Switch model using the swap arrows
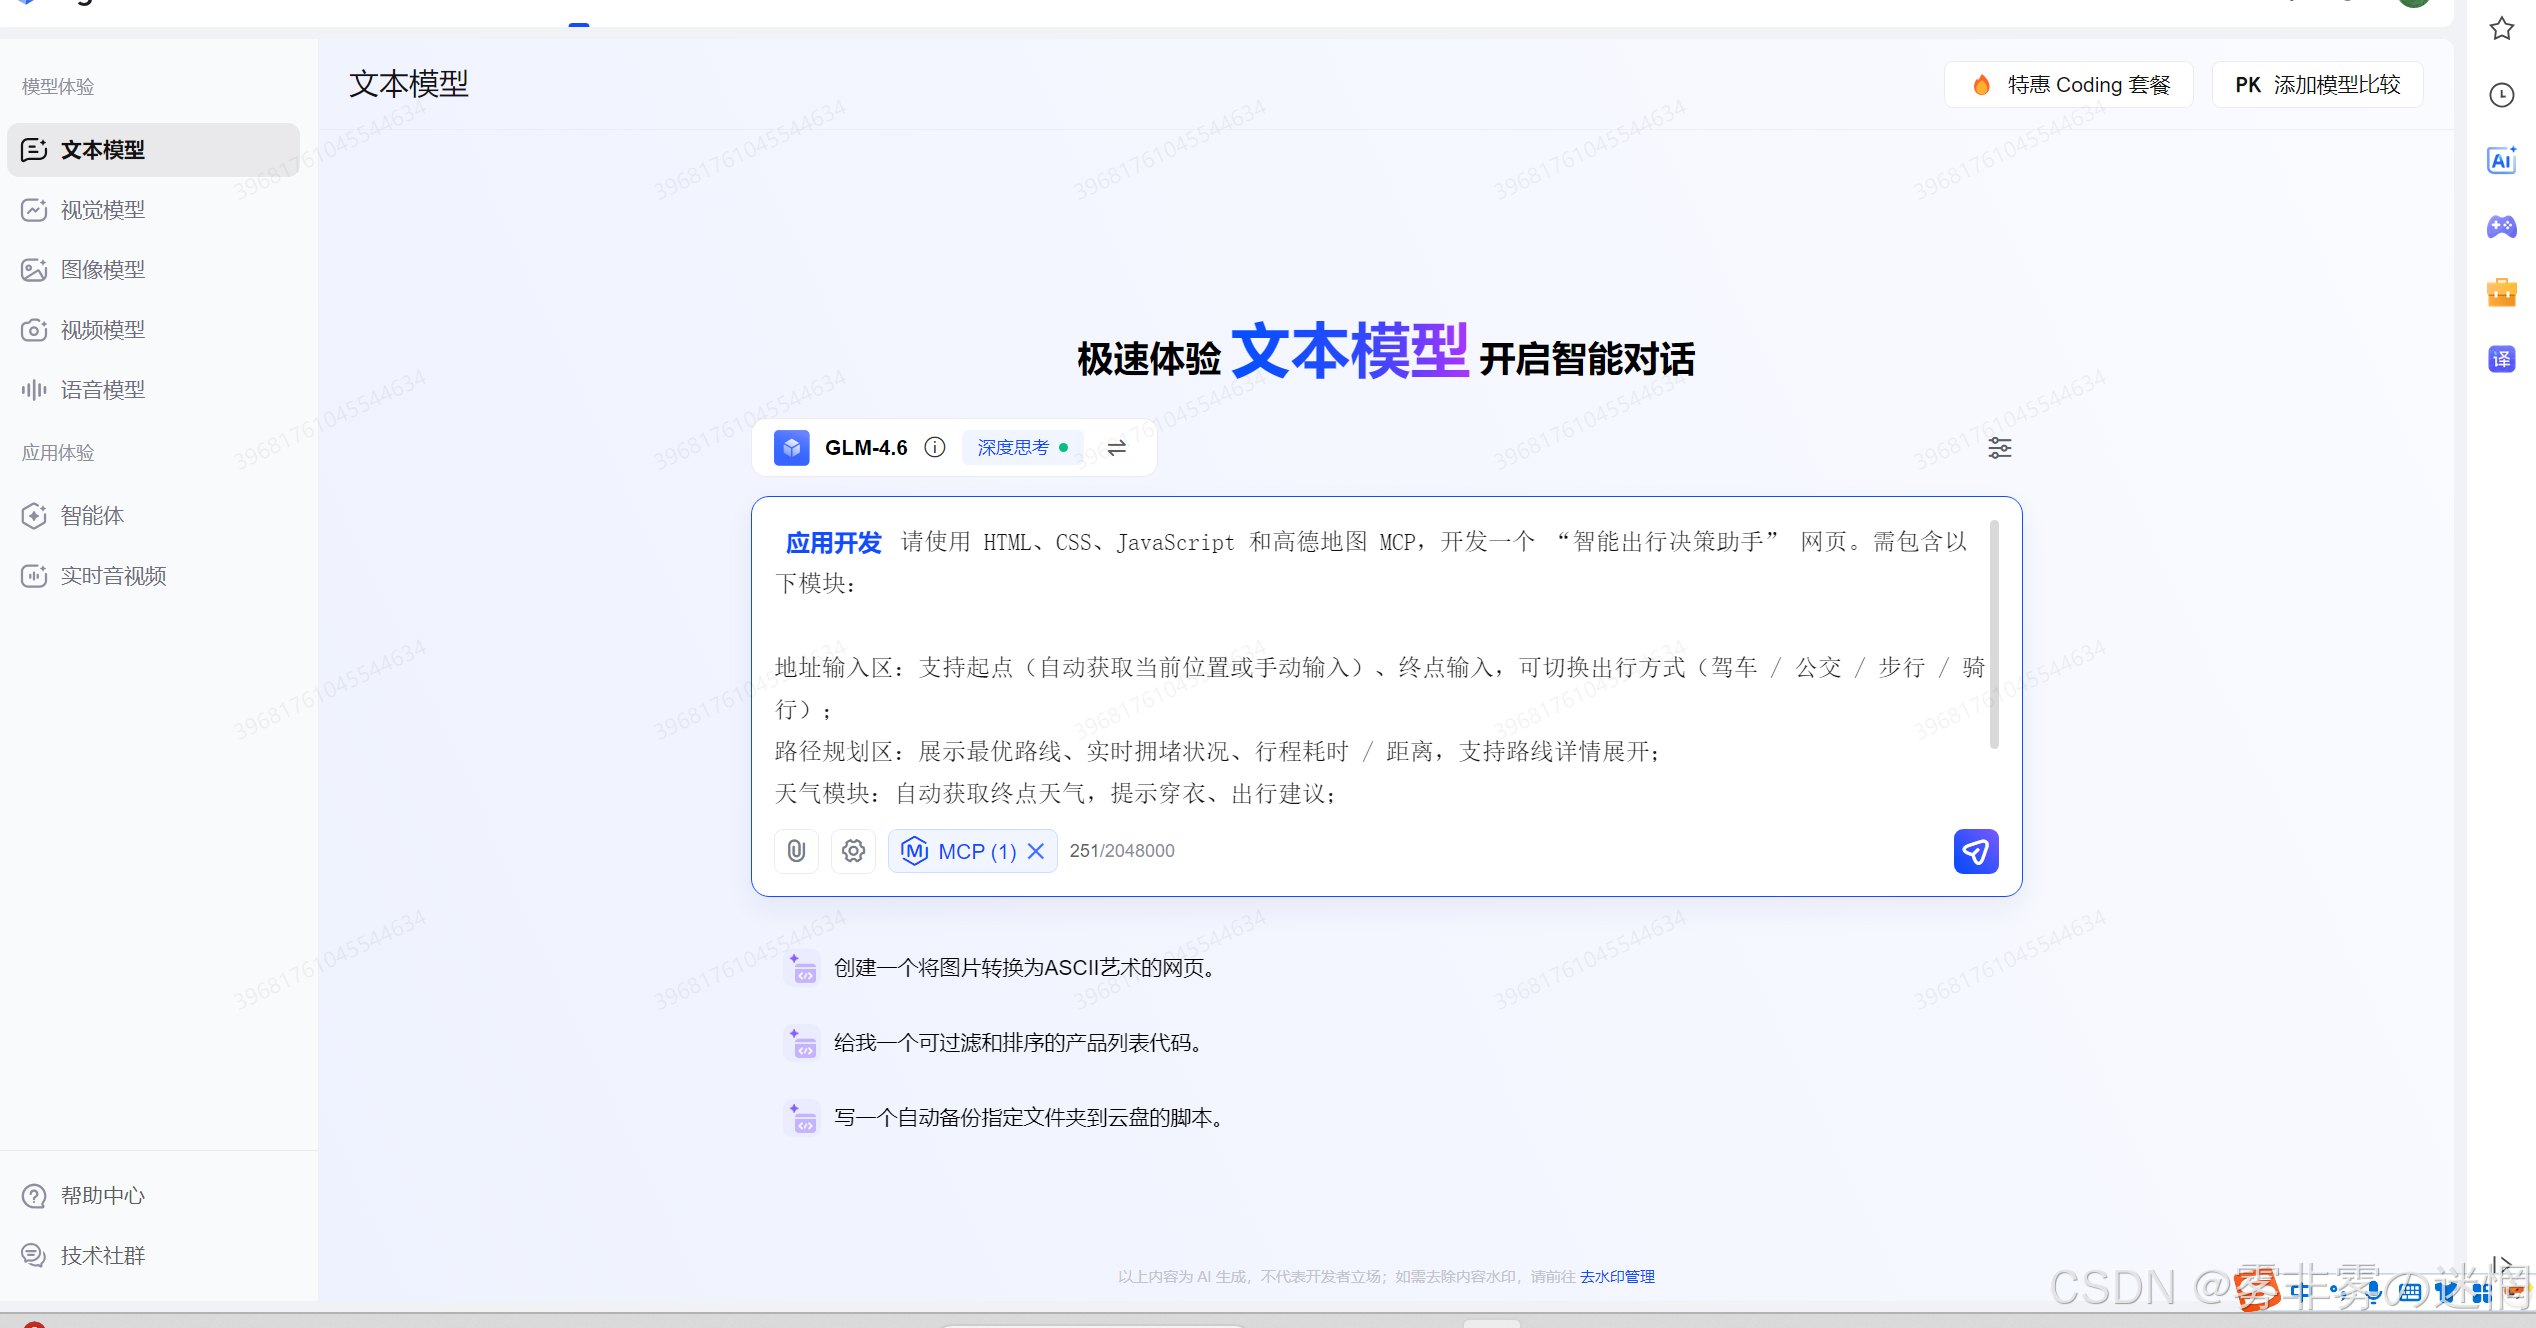This screenshot has width=2536, height=1328. click(1117, 447)
